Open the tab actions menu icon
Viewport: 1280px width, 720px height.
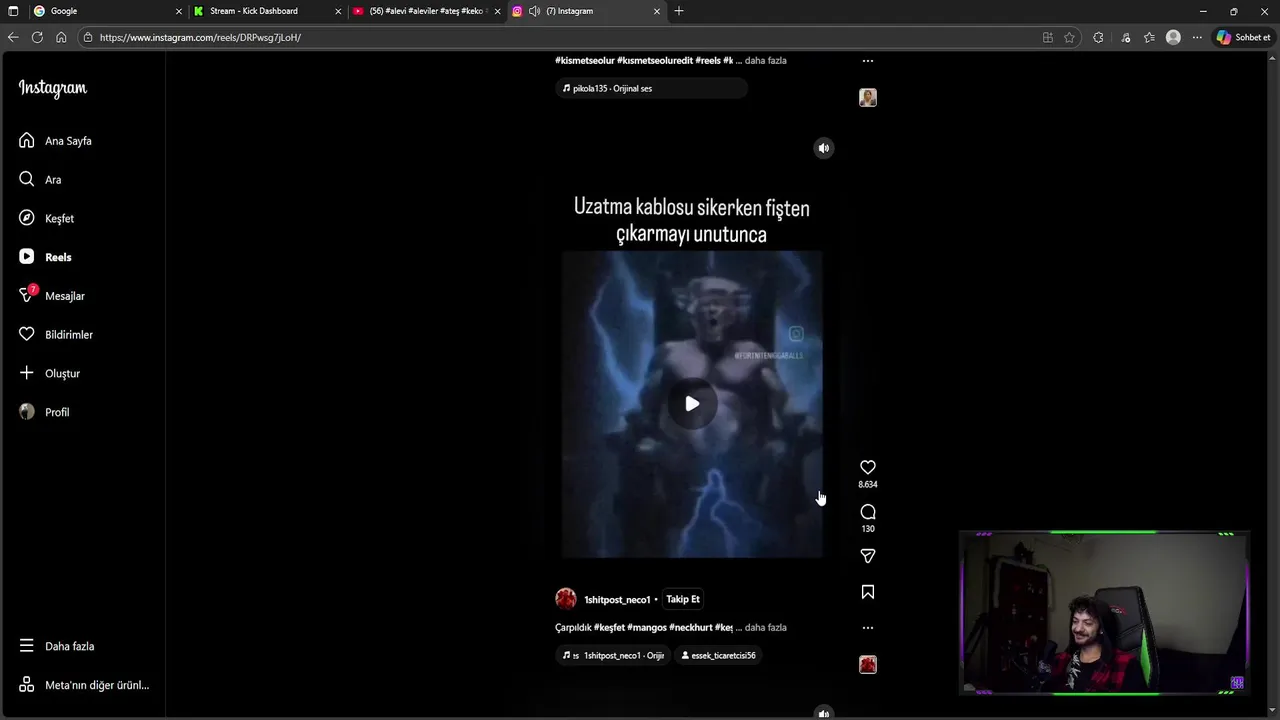13,11
